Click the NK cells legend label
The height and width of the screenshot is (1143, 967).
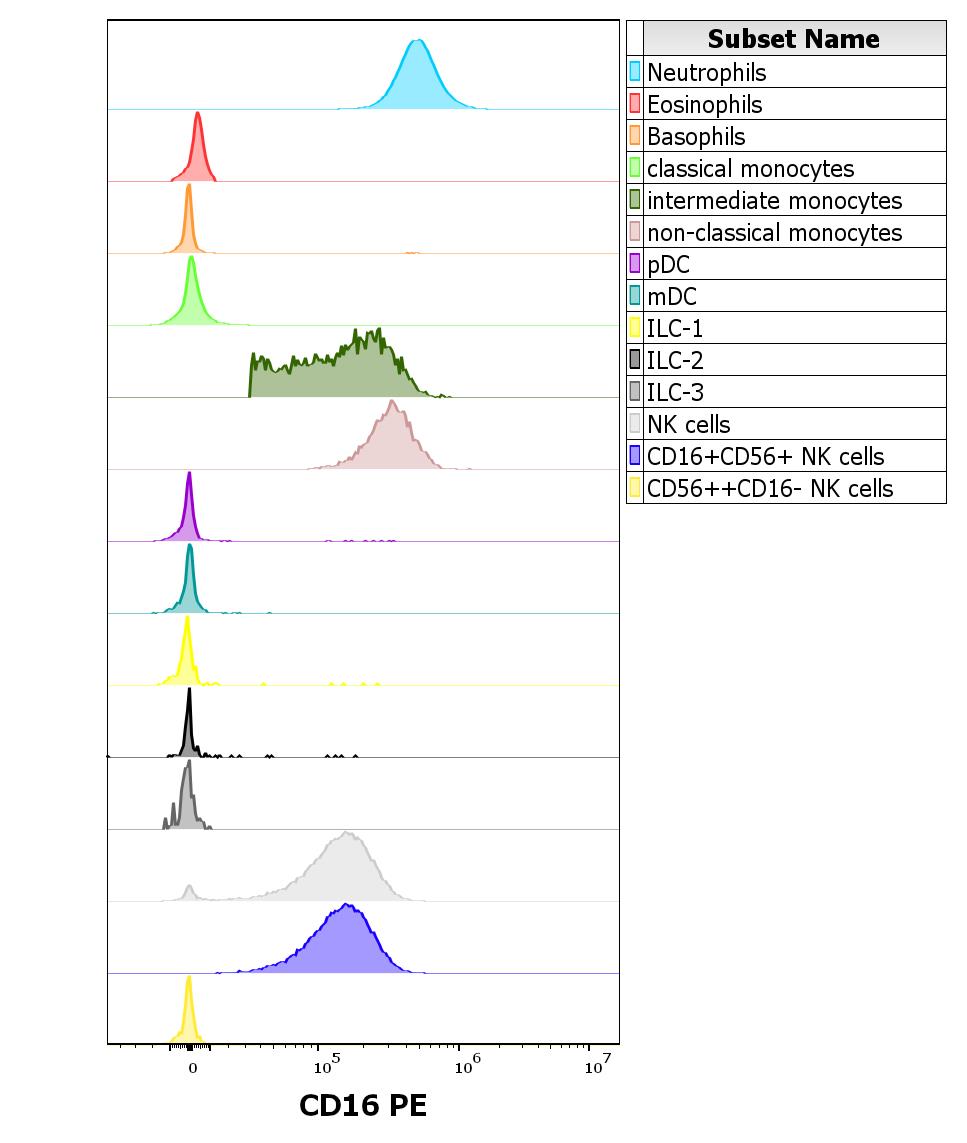coord(690,424)
